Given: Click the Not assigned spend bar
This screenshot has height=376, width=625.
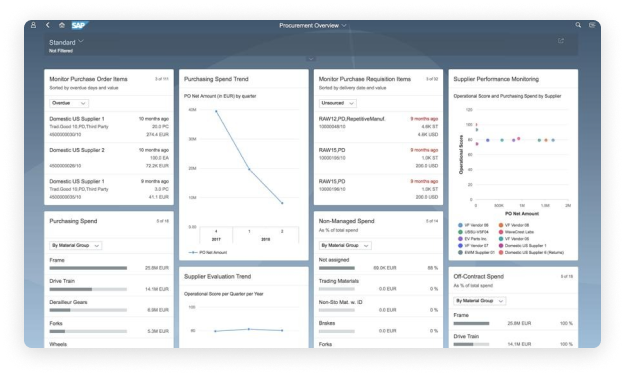Looking at the screenshot, I should (337, 268).
